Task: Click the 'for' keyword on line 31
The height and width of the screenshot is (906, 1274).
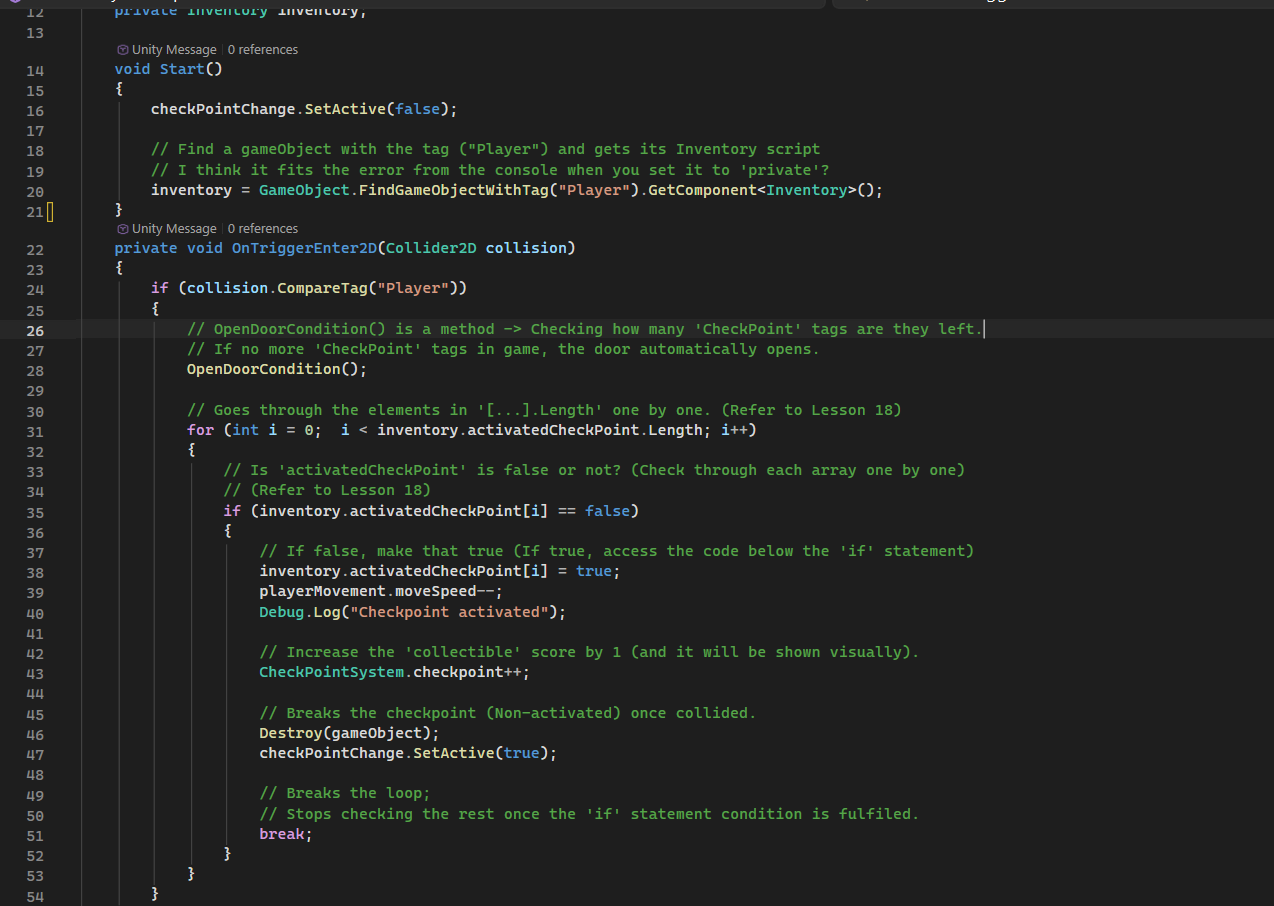Action: (200, 430)
